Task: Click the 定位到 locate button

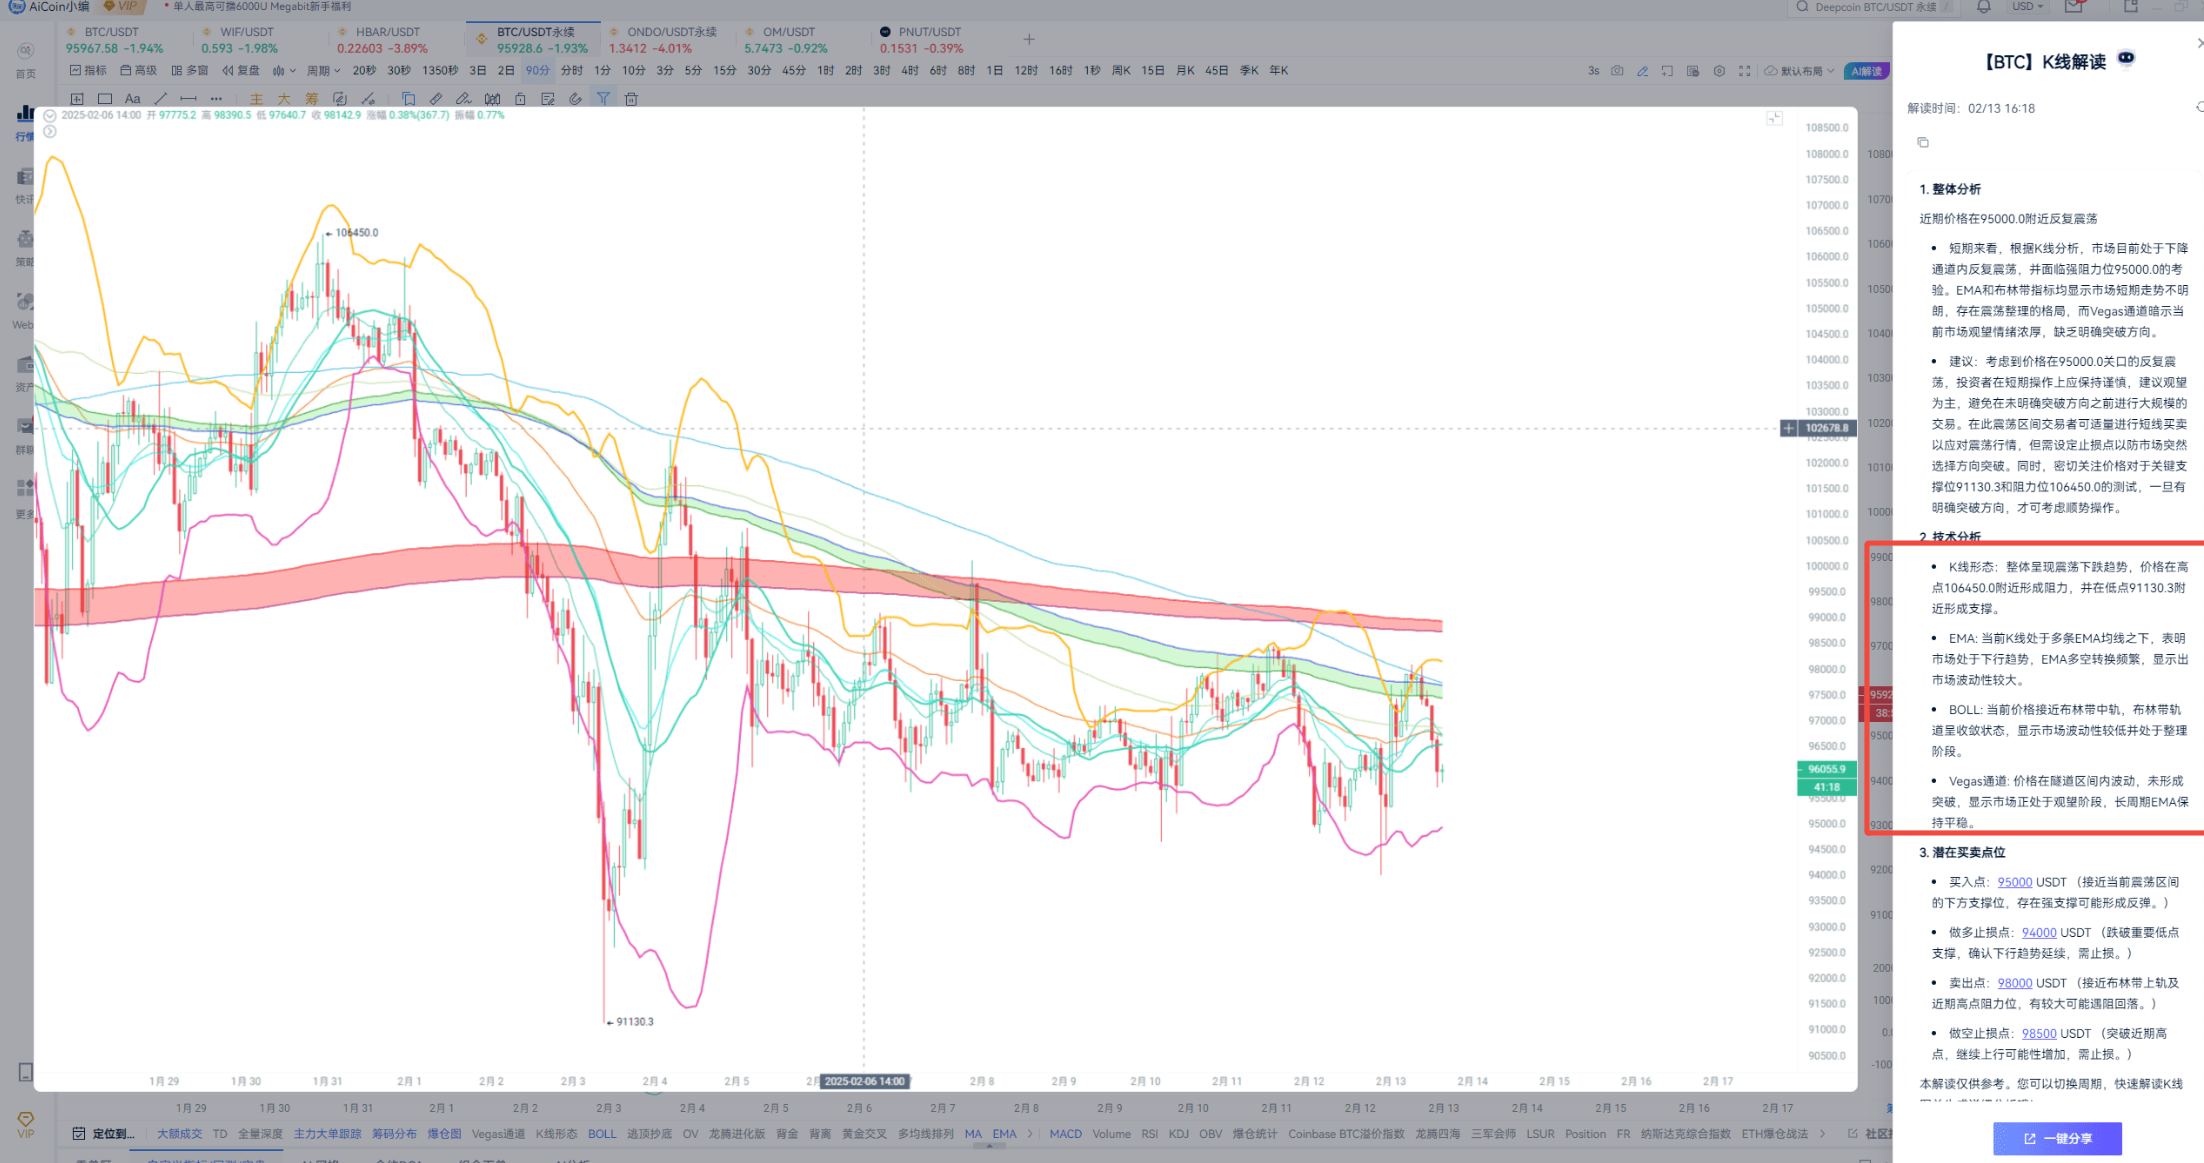Action: [x=104, y=1134]
